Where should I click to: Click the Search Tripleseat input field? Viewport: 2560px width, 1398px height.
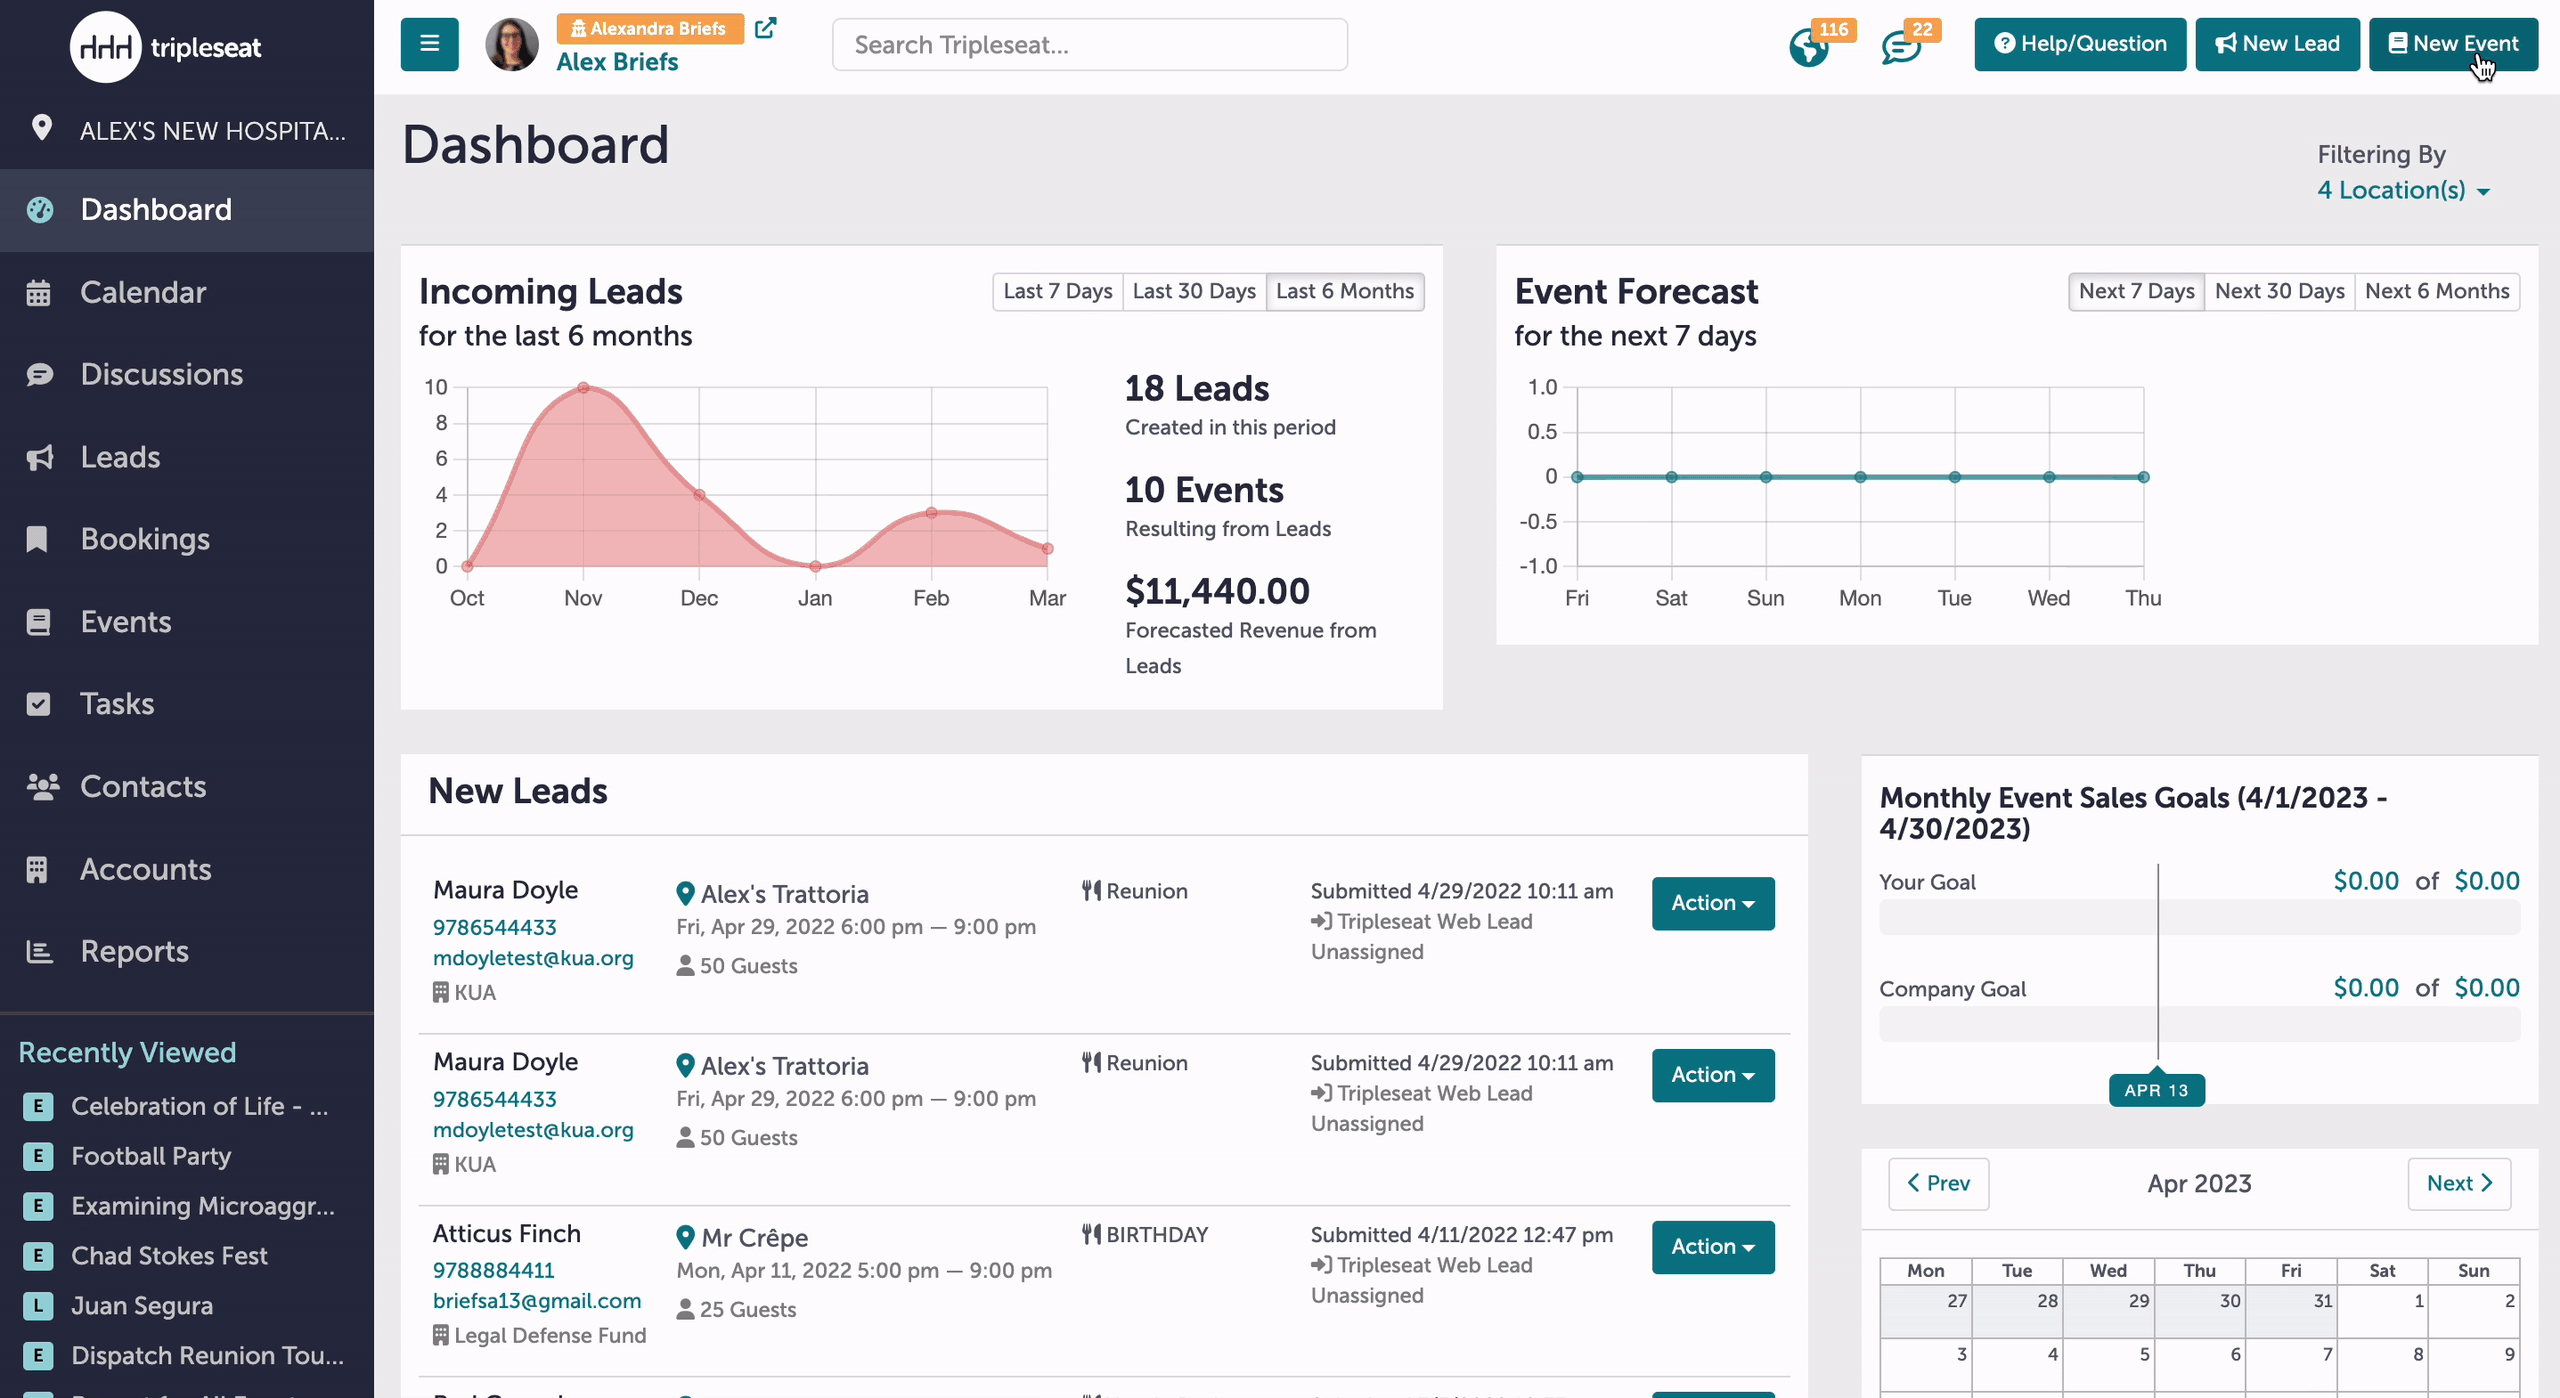[x=1089, y=45]
